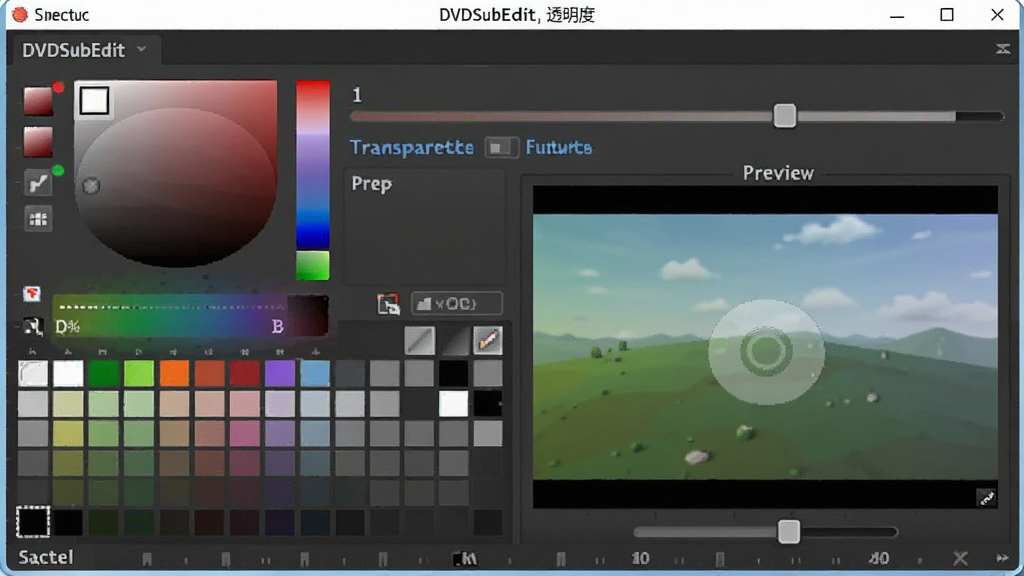Image resolution: width=1024 pixels, height=576 pixels.
Task: Select the white square in the color field
Action: tap(95, 101)
